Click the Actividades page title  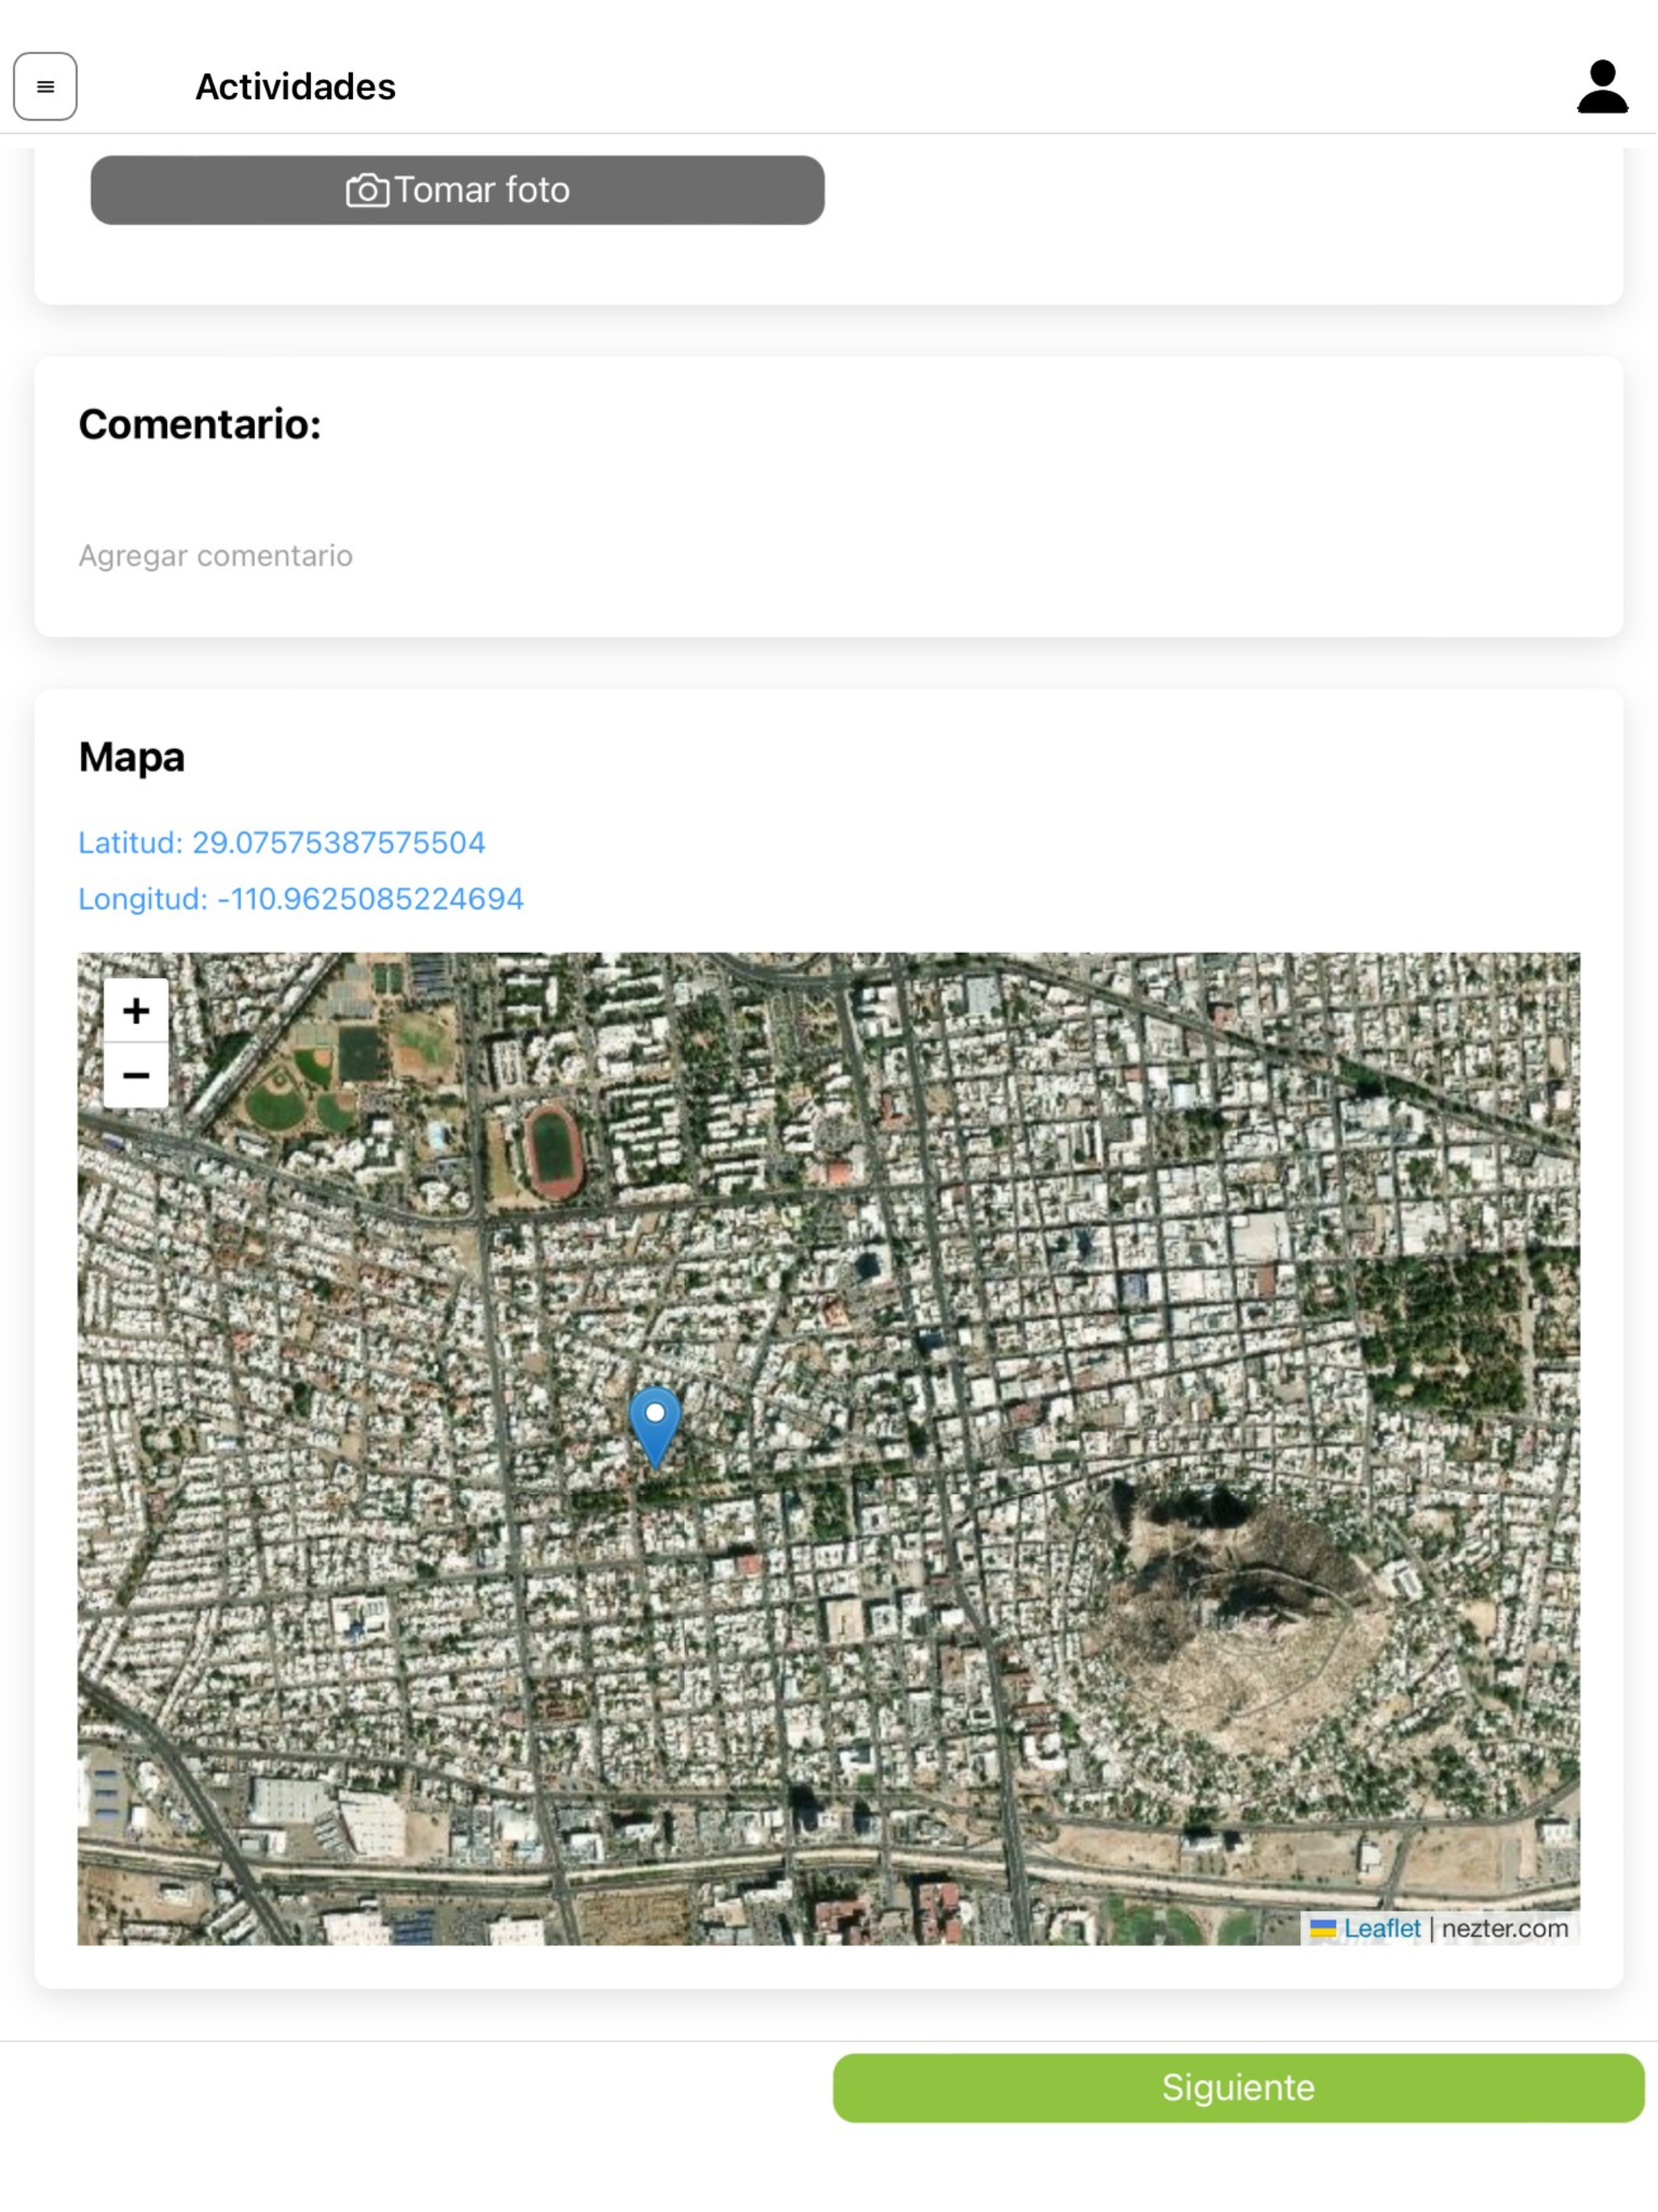point(295,87)
